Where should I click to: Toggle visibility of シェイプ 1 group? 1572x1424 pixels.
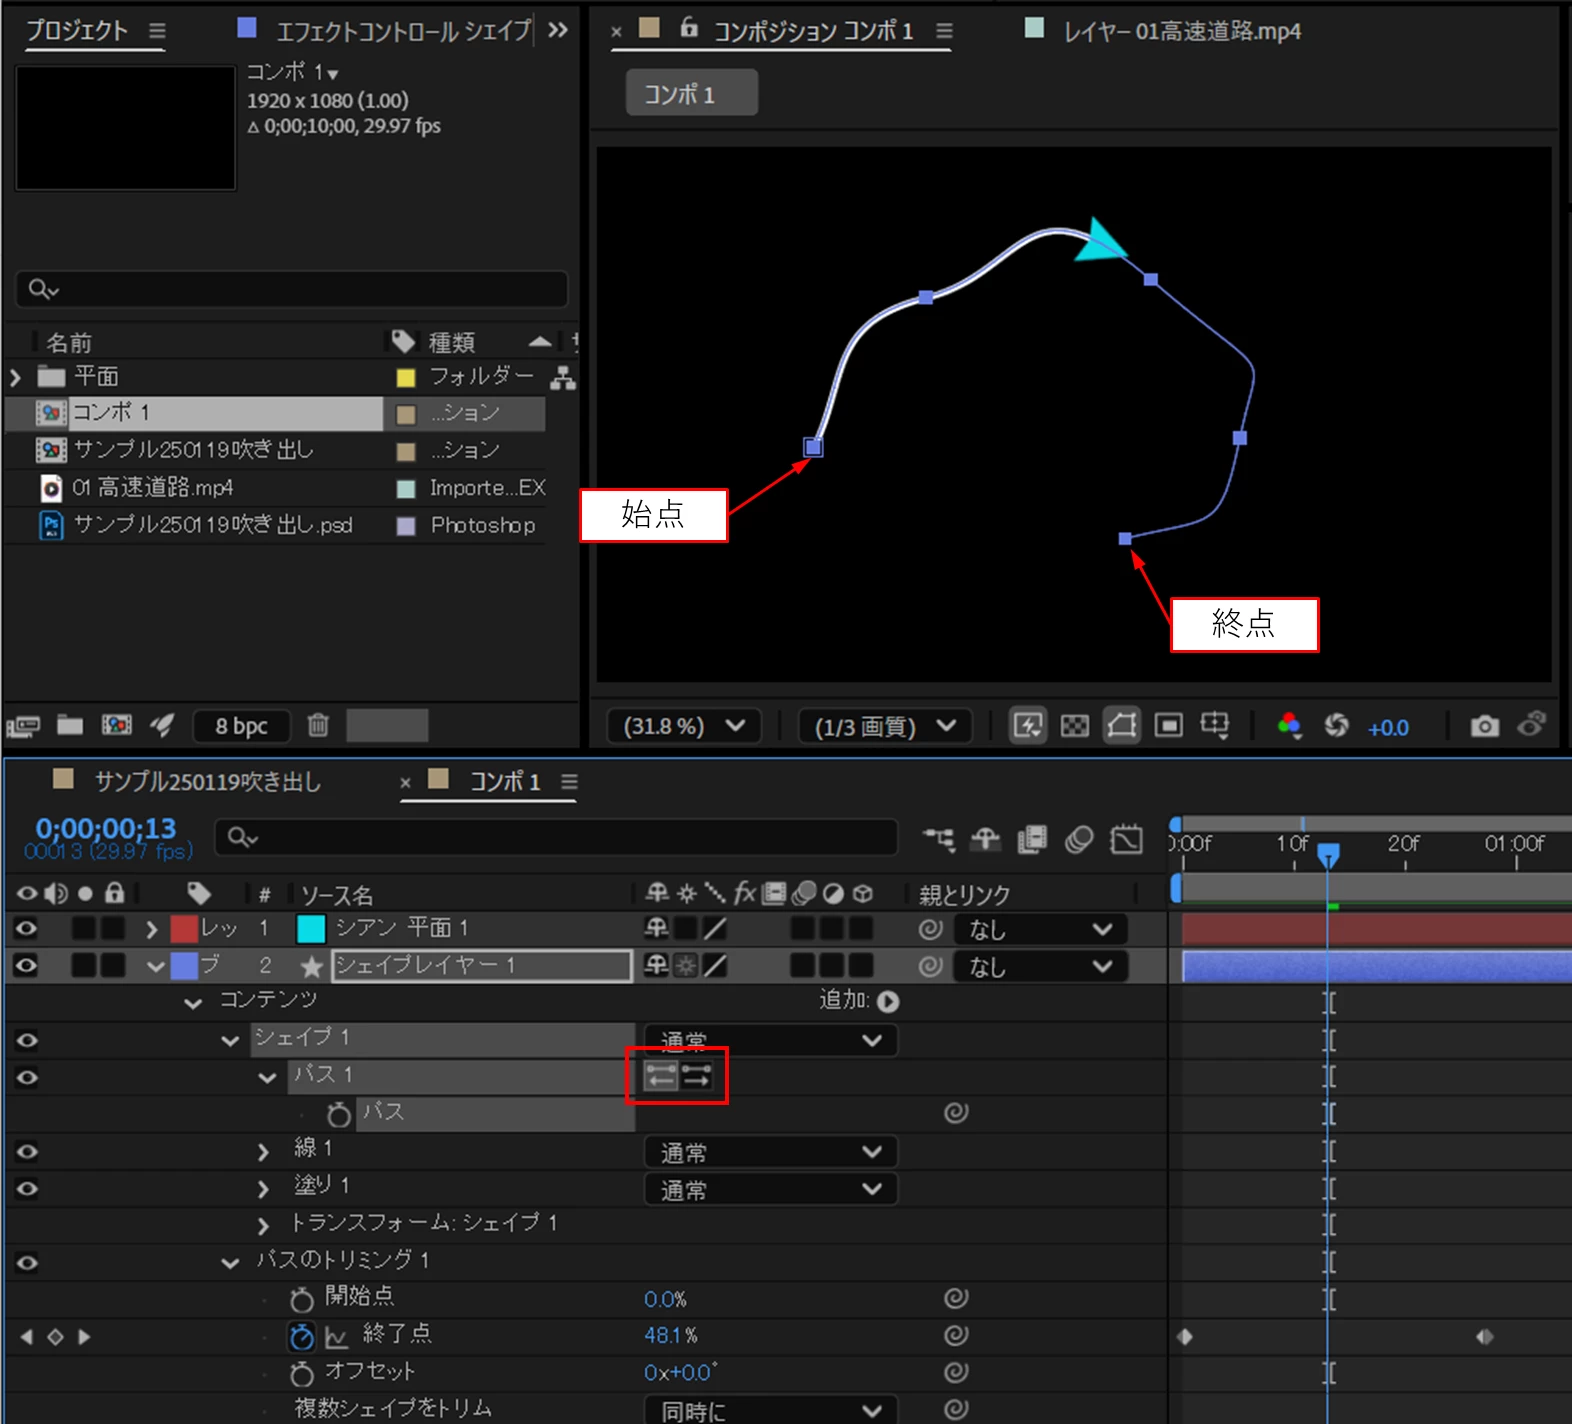tap(27, 1040)
